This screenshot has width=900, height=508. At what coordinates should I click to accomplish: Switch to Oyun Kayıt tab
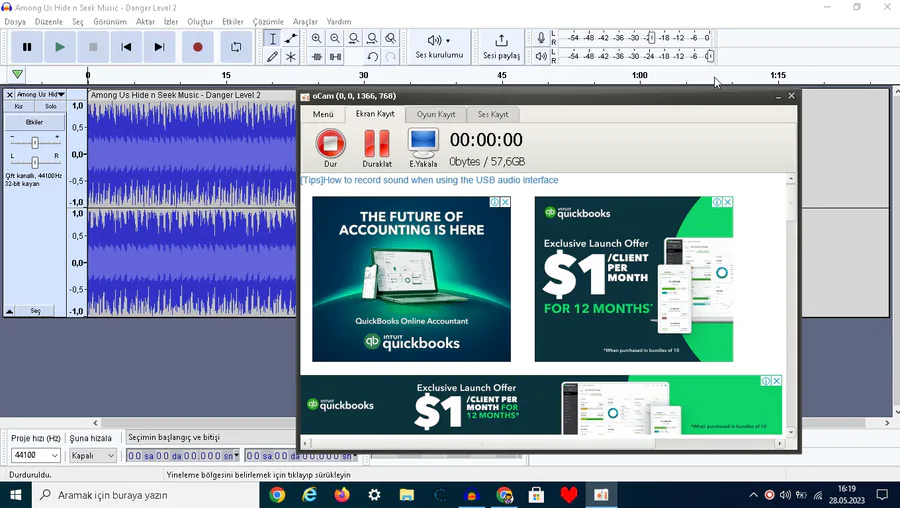click(x=436, y=114)
